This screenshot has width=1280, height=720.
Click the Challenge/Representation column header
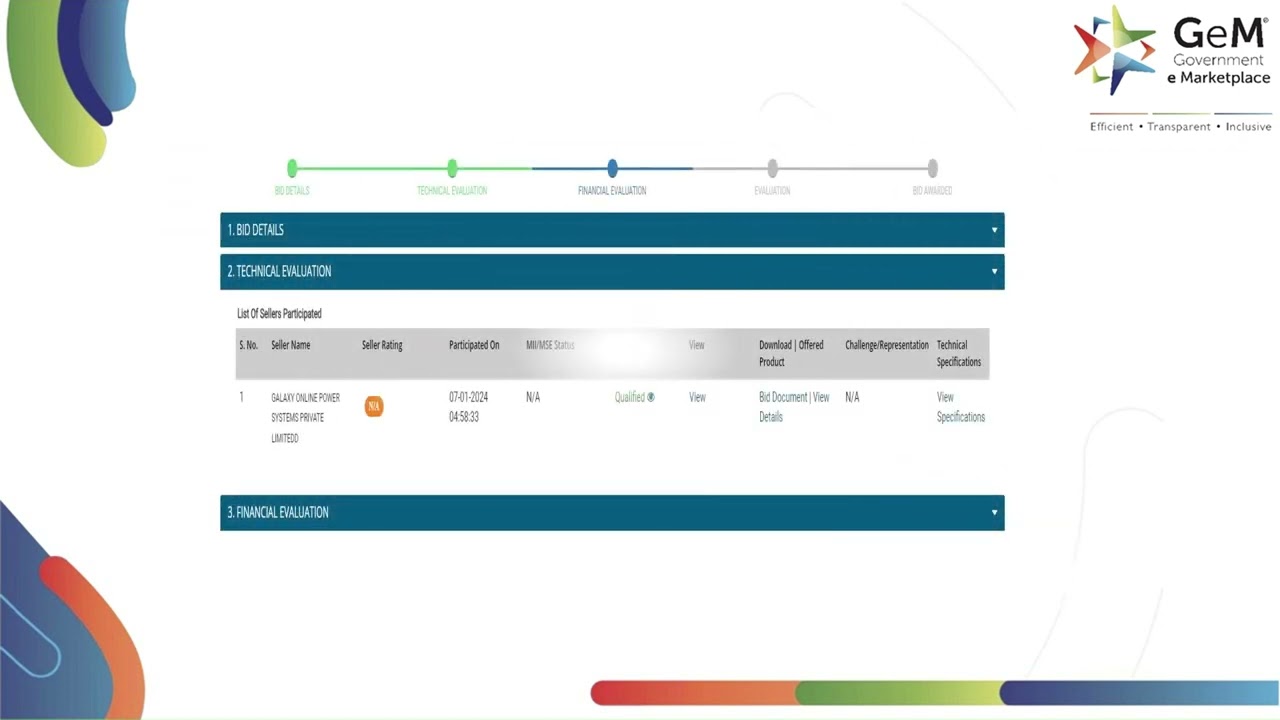click(x=887, y=345)
